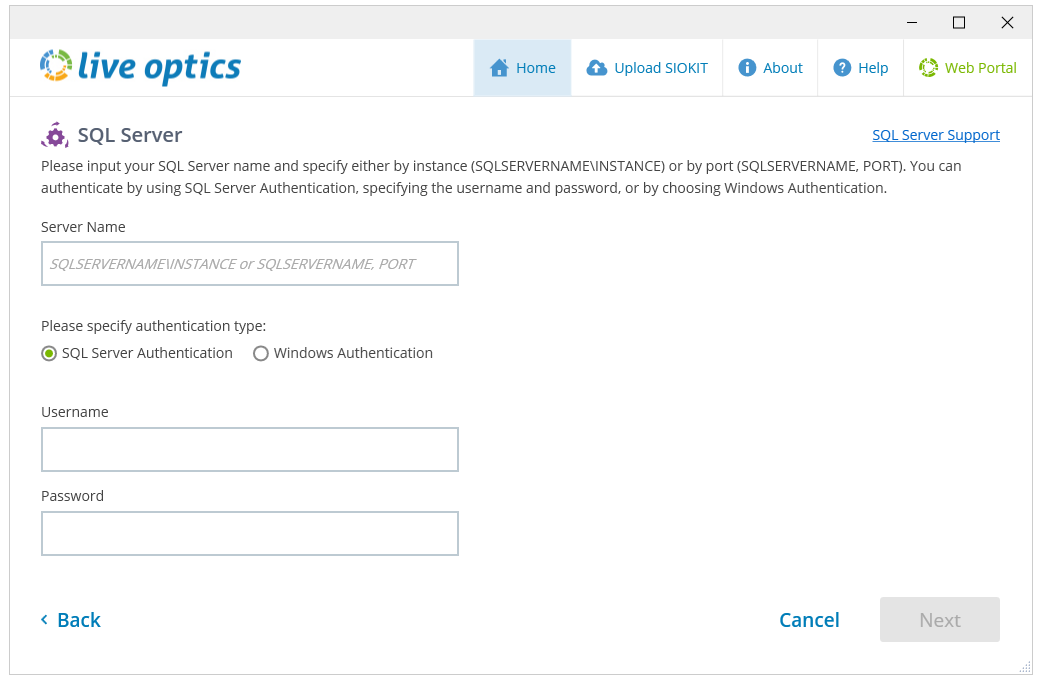Go Back to the previous step
This screenshot has width=1042, height=683.
coord(71,620)
